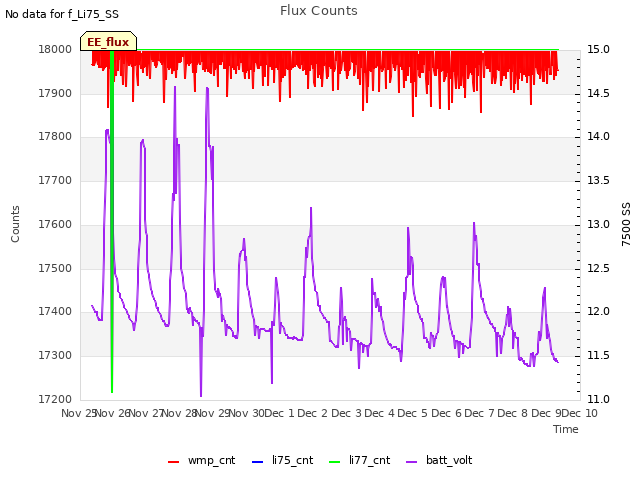
Task: Click the Dec 5 x-axis date label
Action: [413, 413]
